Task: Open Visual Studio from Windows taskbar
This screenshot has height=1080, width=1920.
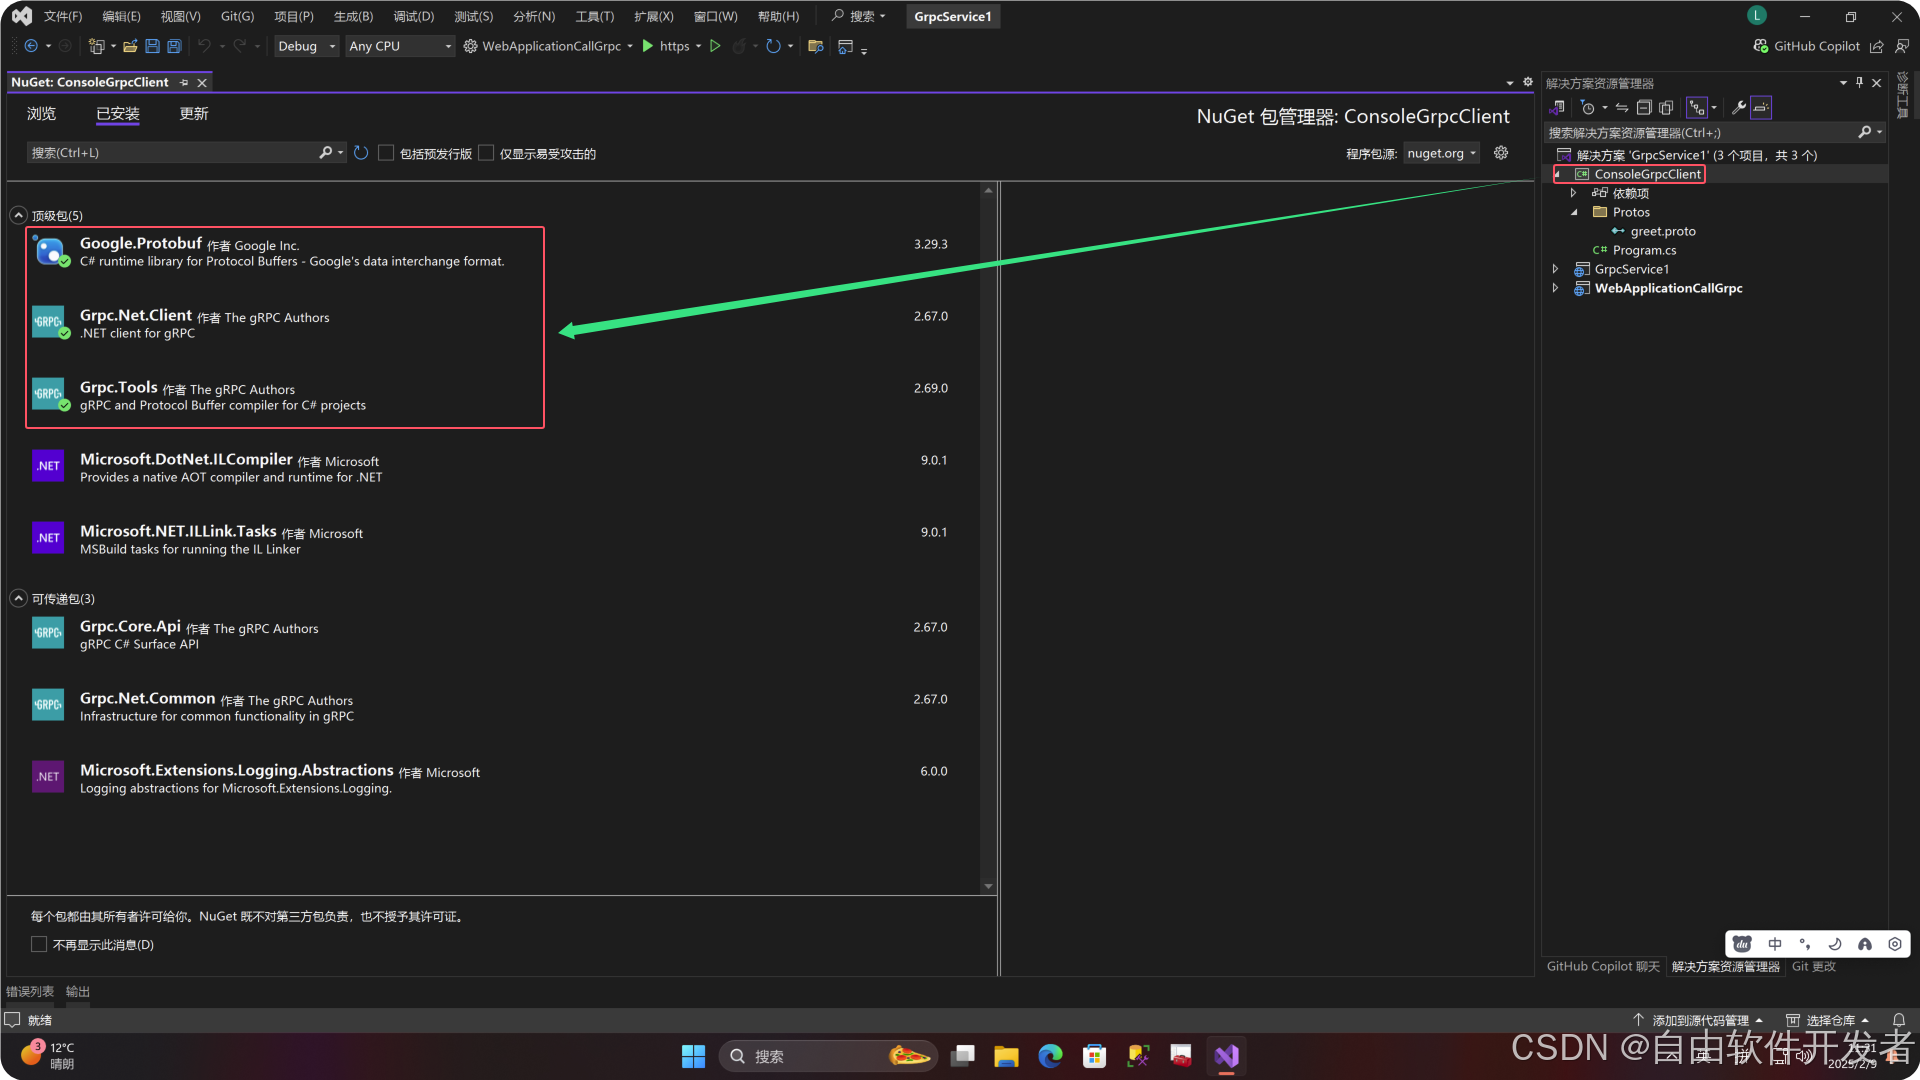Action: (1226, 1056)
